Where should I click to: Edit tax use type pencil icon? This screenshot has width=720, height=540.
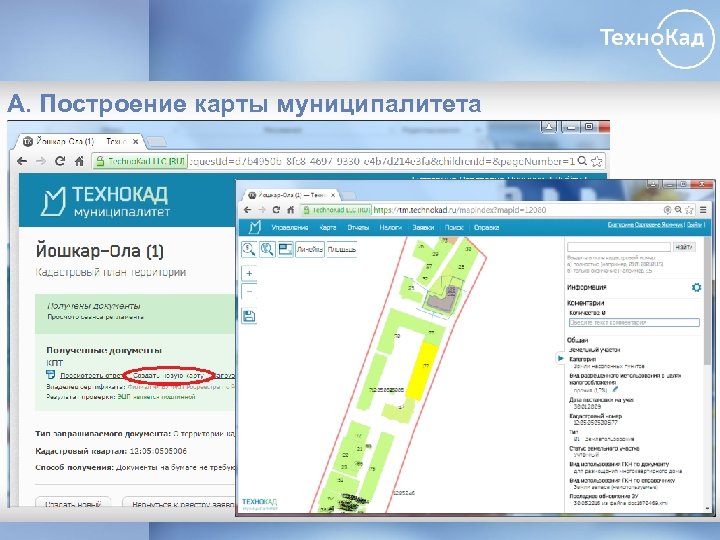616,389
